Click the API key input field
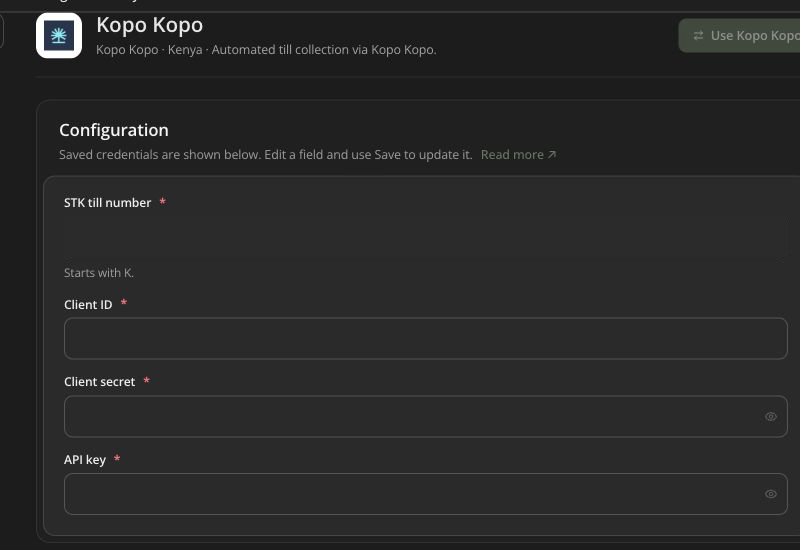The height and width of the screenshot is (550, 800). [426, 494]
